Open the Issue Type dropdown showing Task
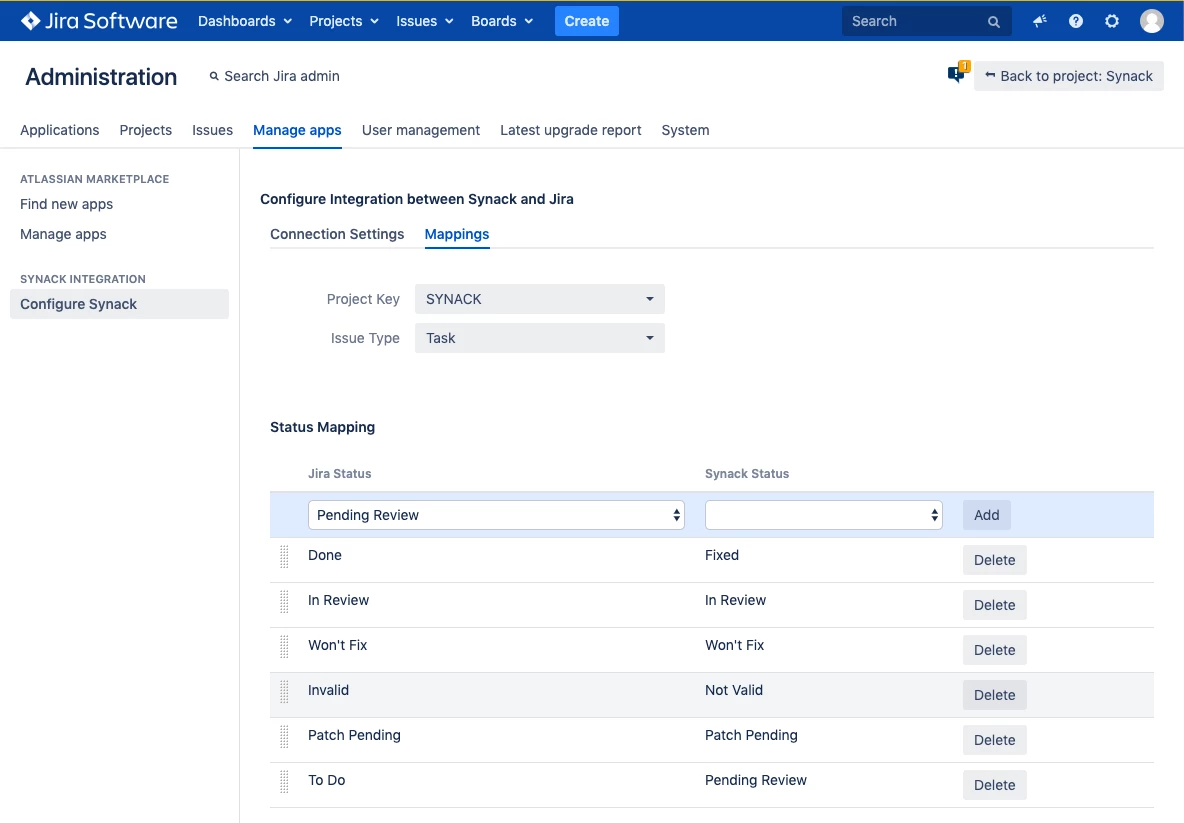 [x=539, y=338]
